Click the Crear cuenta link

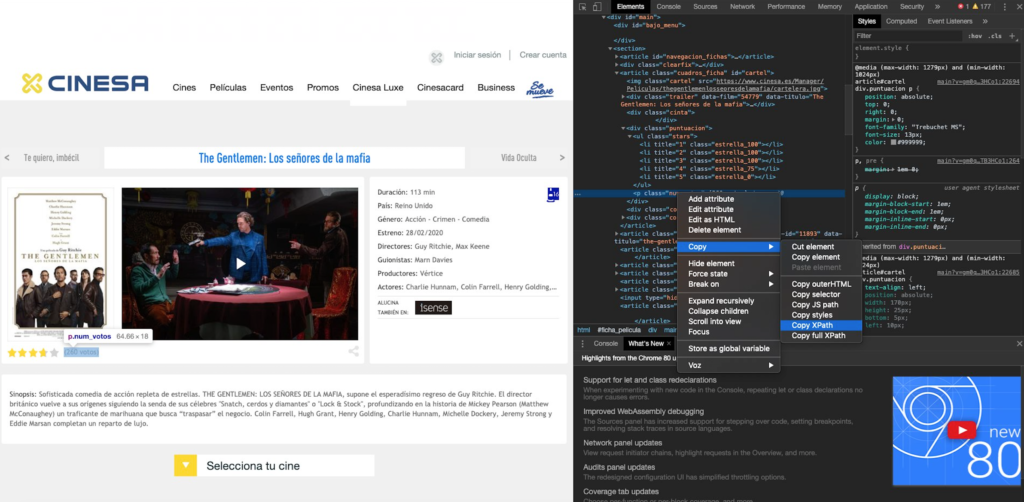543,55
